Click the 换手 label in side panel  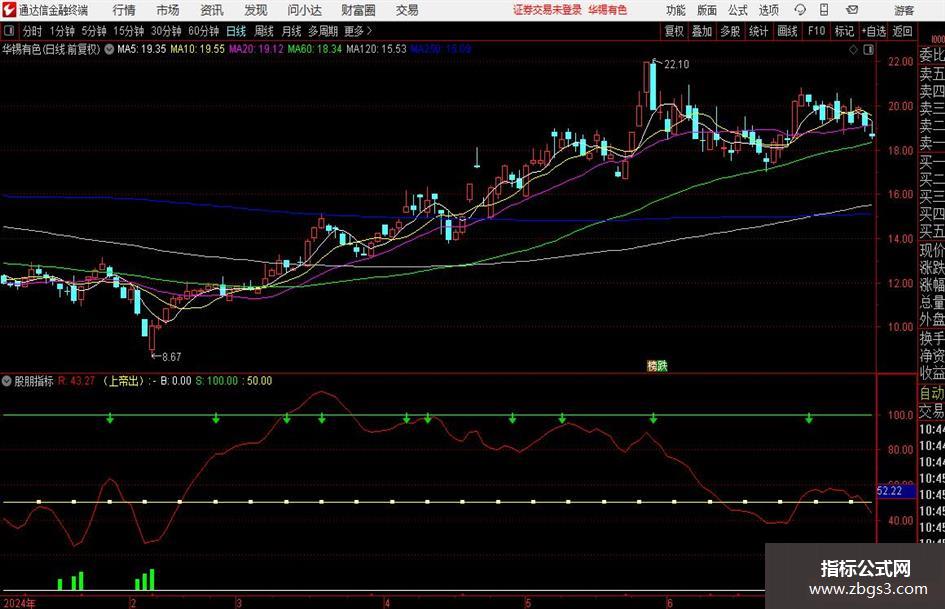[x=932, y=339]
